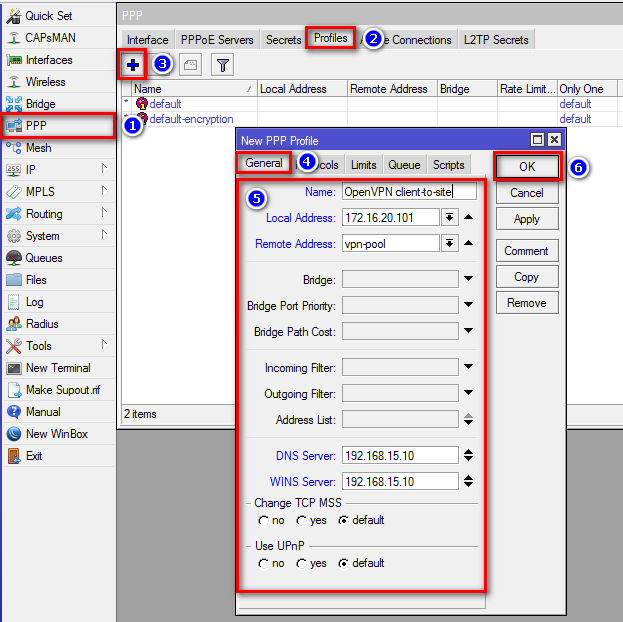This screenshot has width=623, height=622.
Task: Open the Log entry
Action: click(59, 302)
